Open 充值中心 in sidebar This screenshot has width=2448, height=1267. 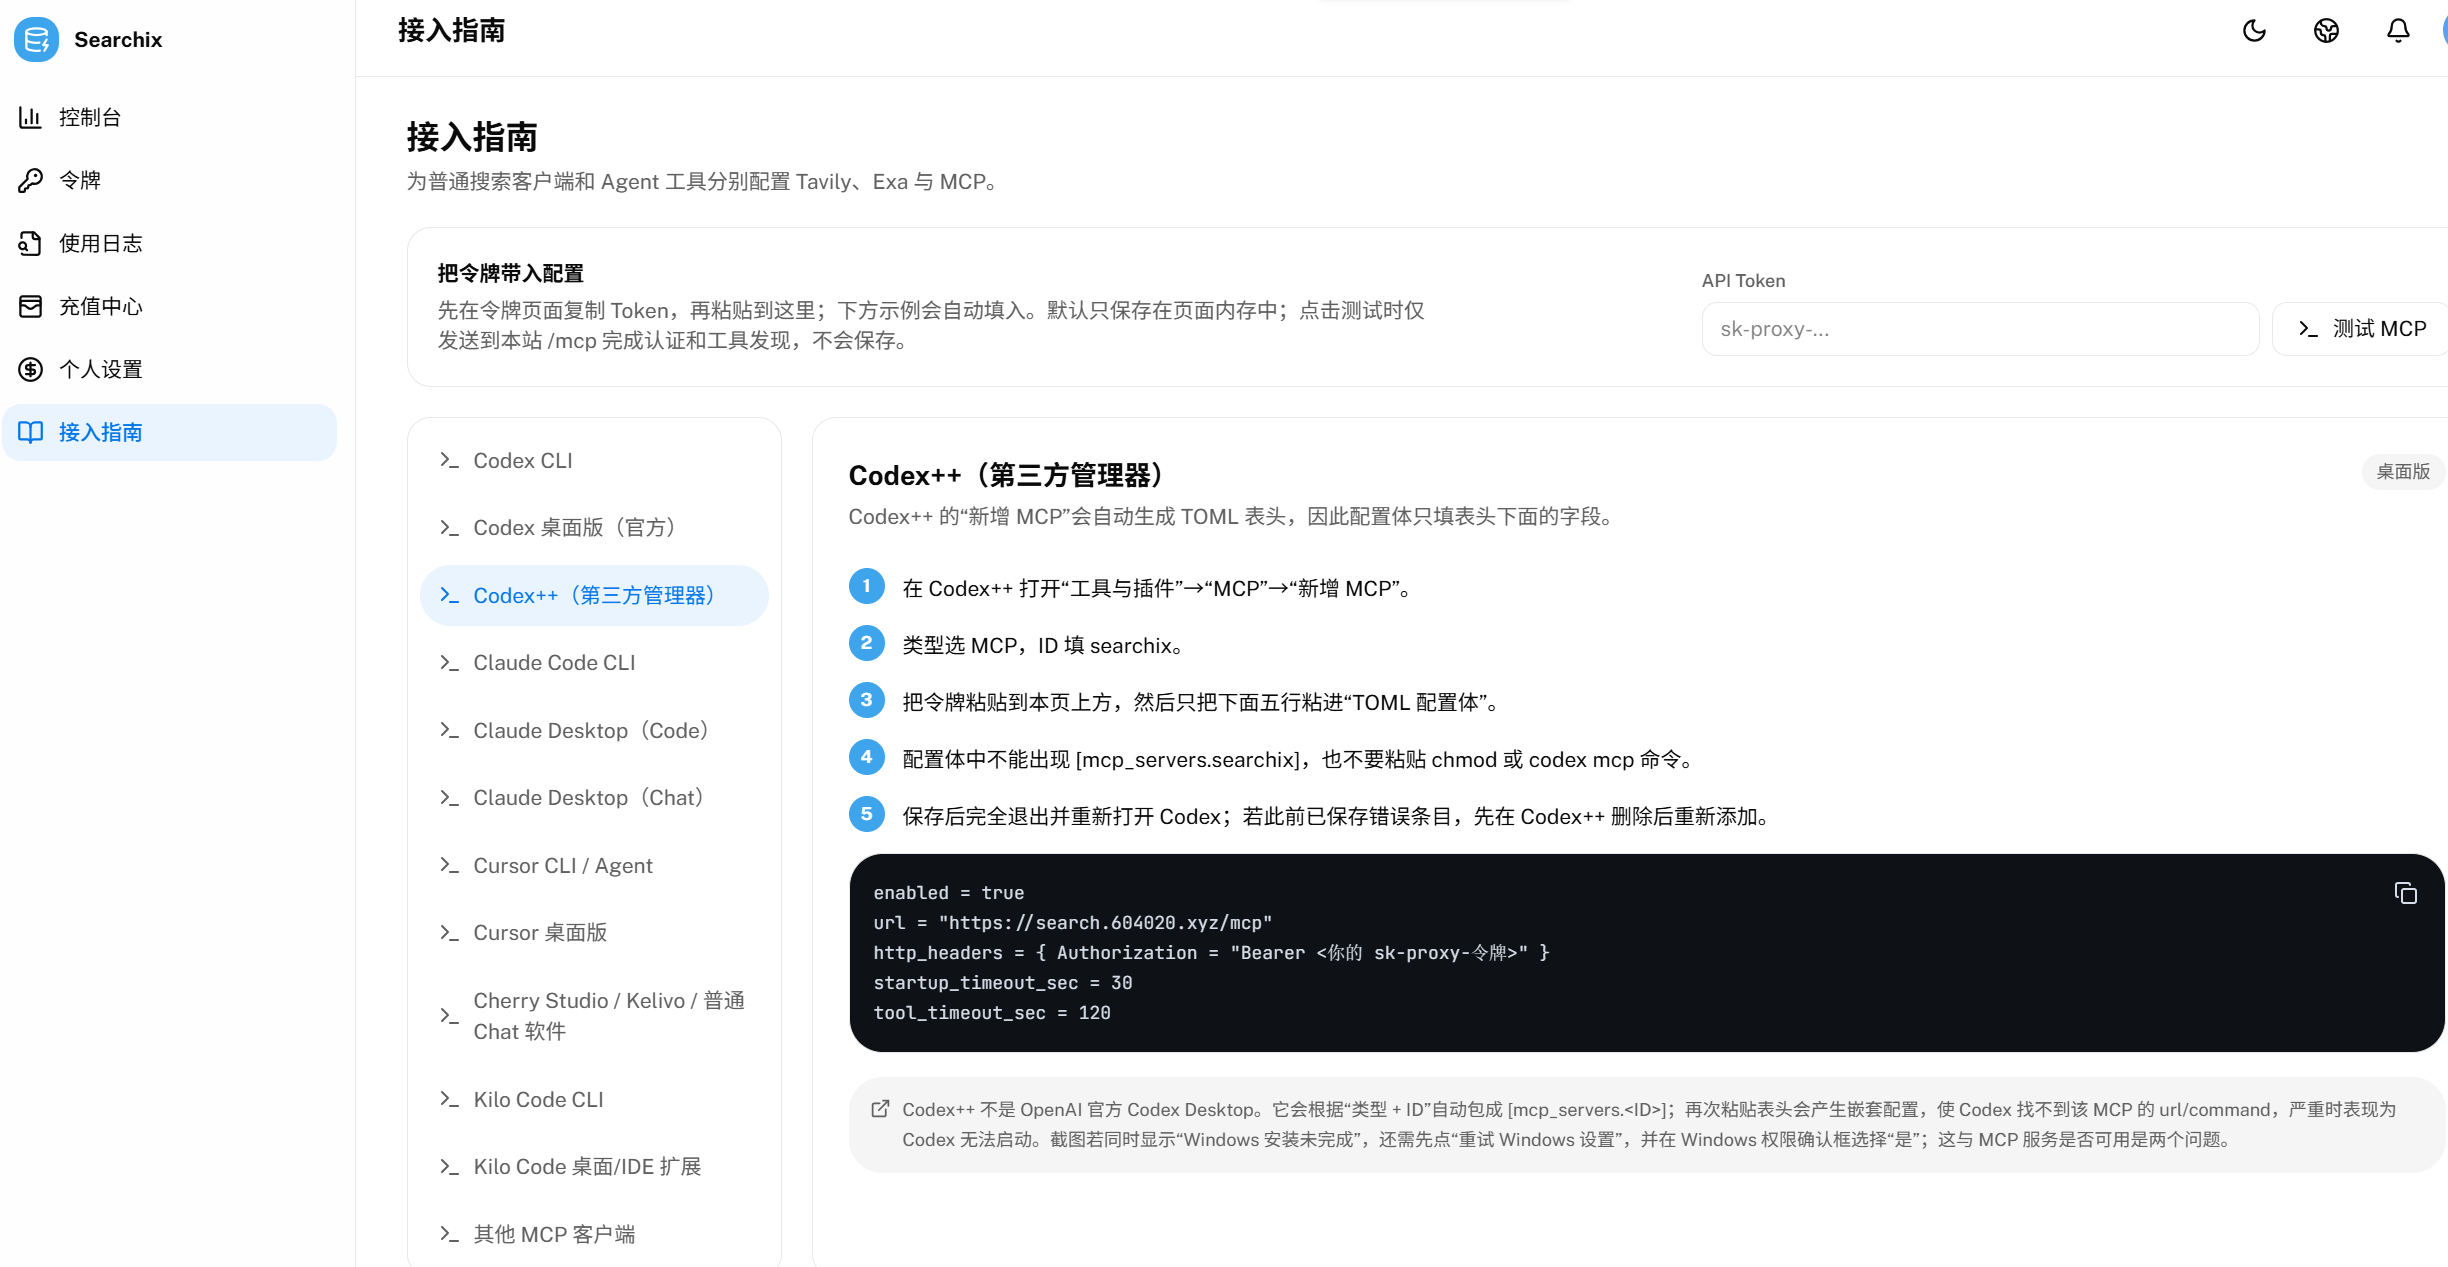click(170, 306)
